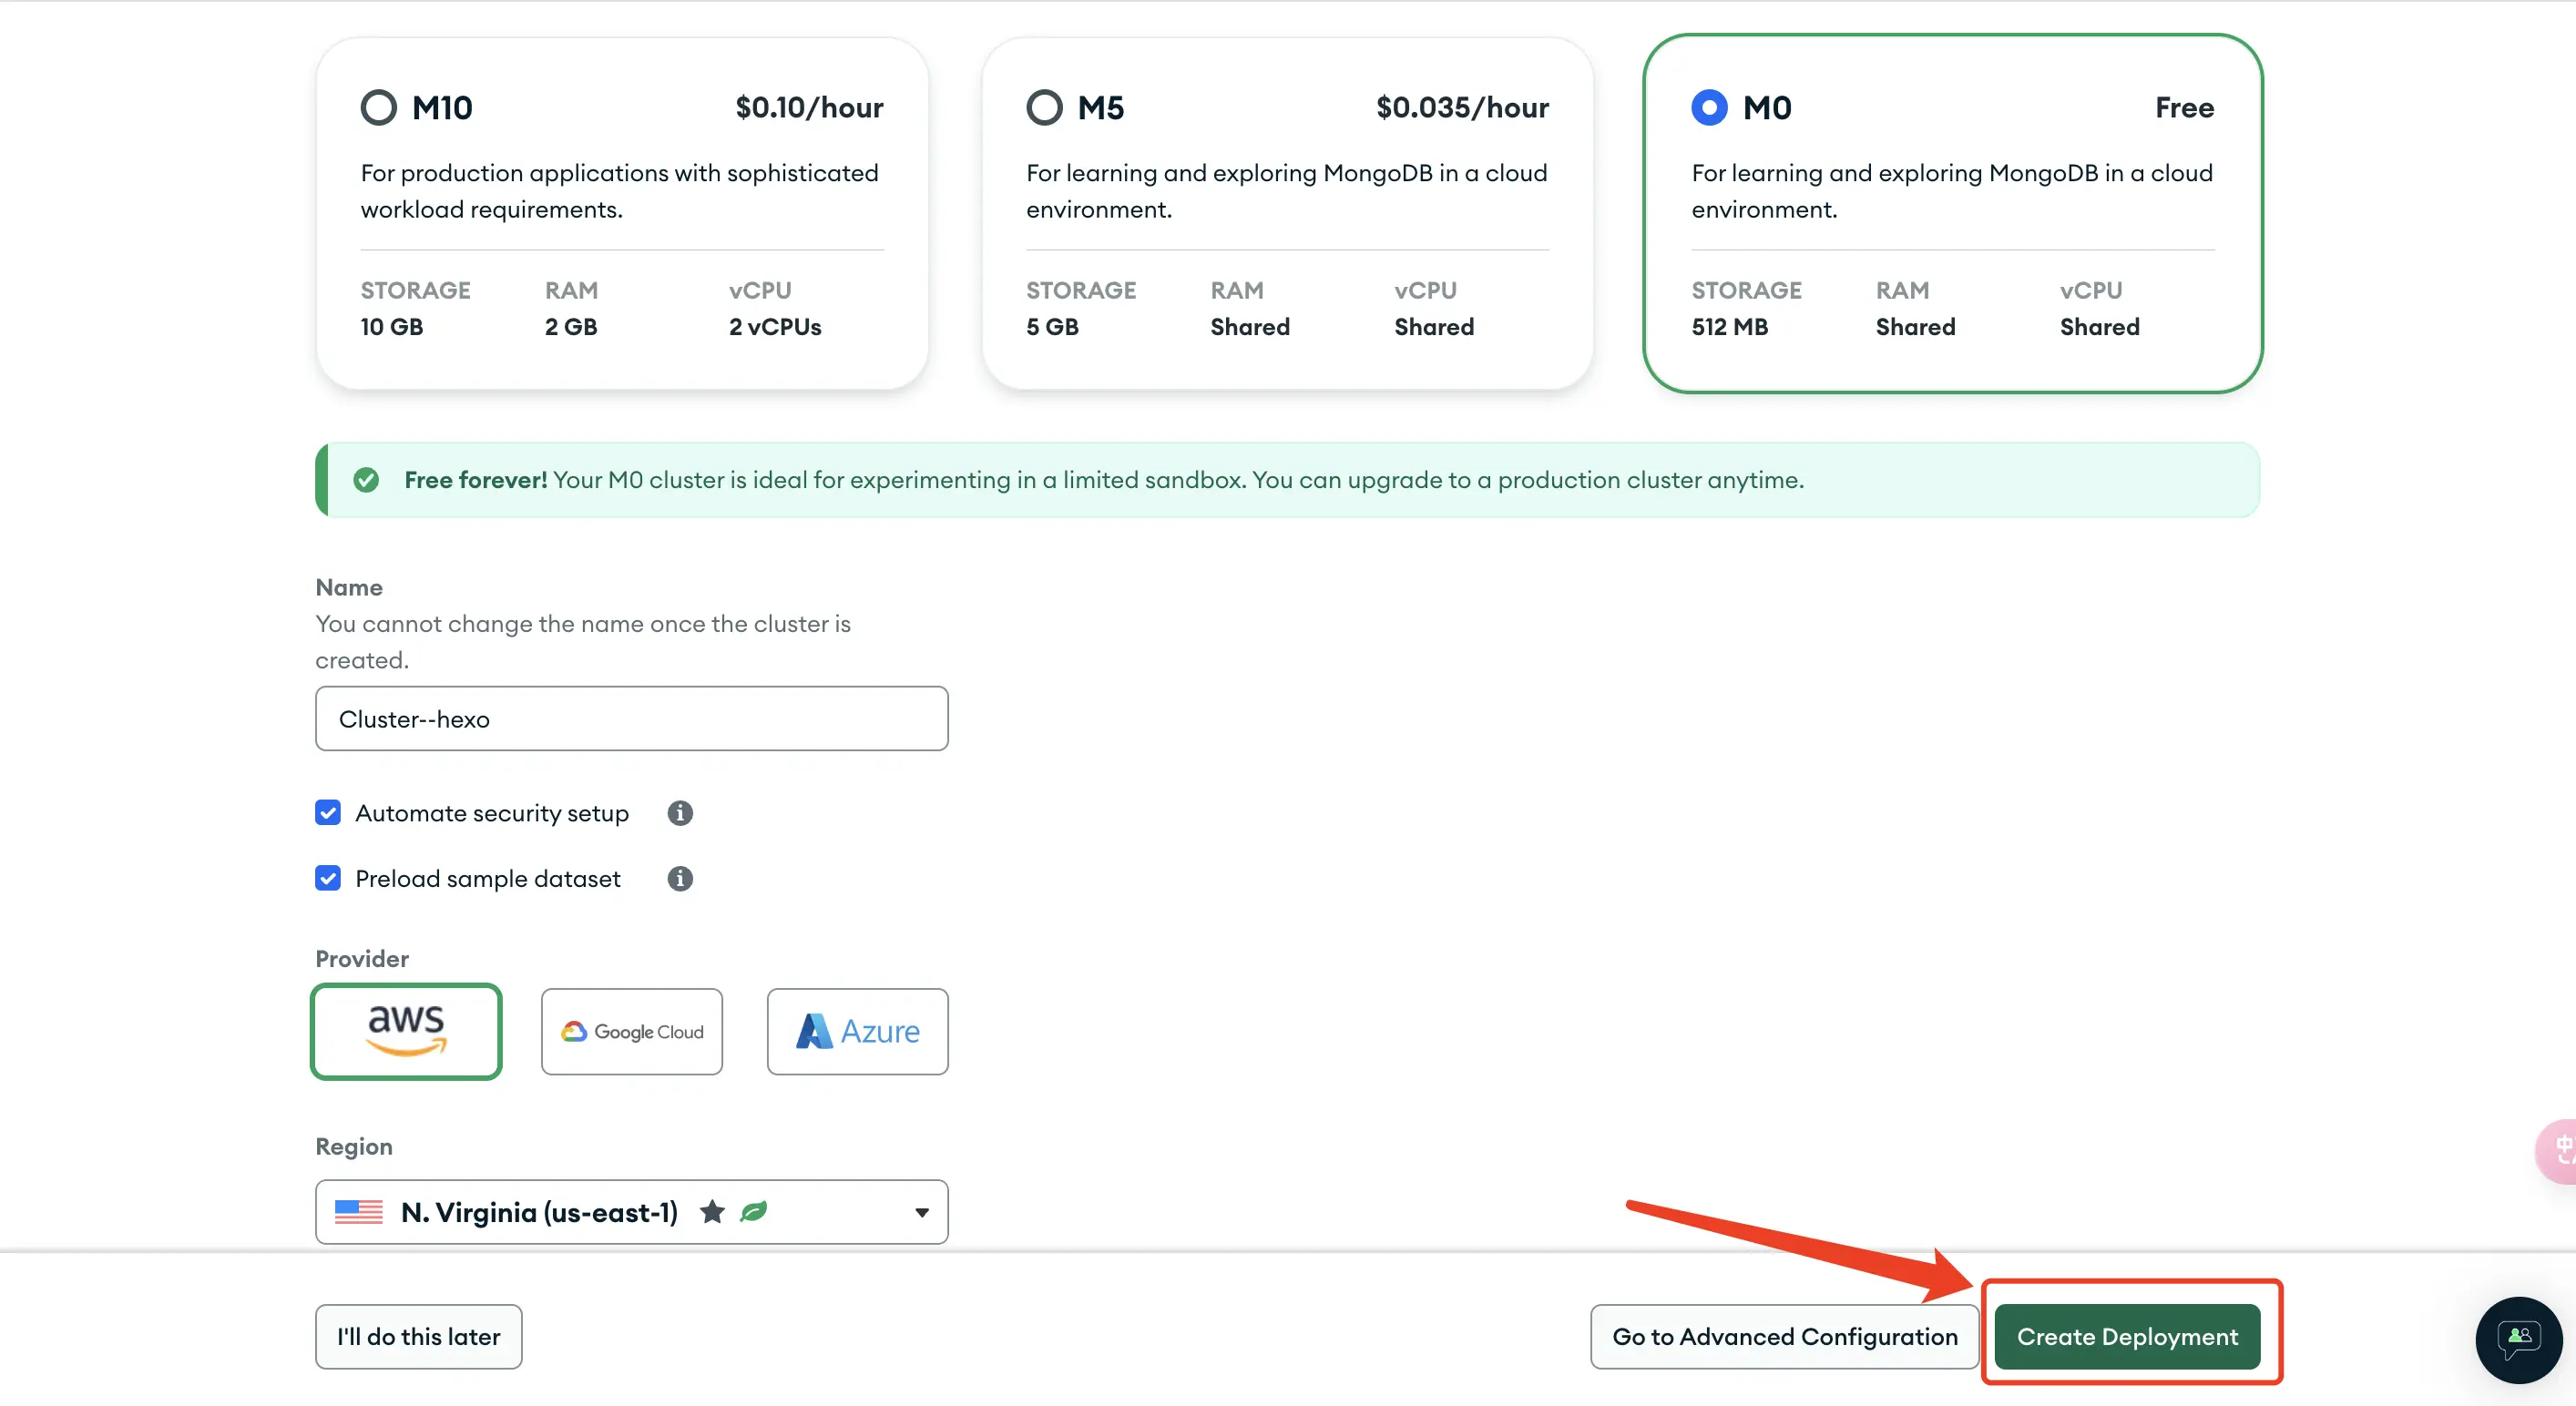Image resolution: width=2576 pixels, height=1406 pixels.
Task: Choose Azure as the provider
Action: click(x=858, y=1031)
